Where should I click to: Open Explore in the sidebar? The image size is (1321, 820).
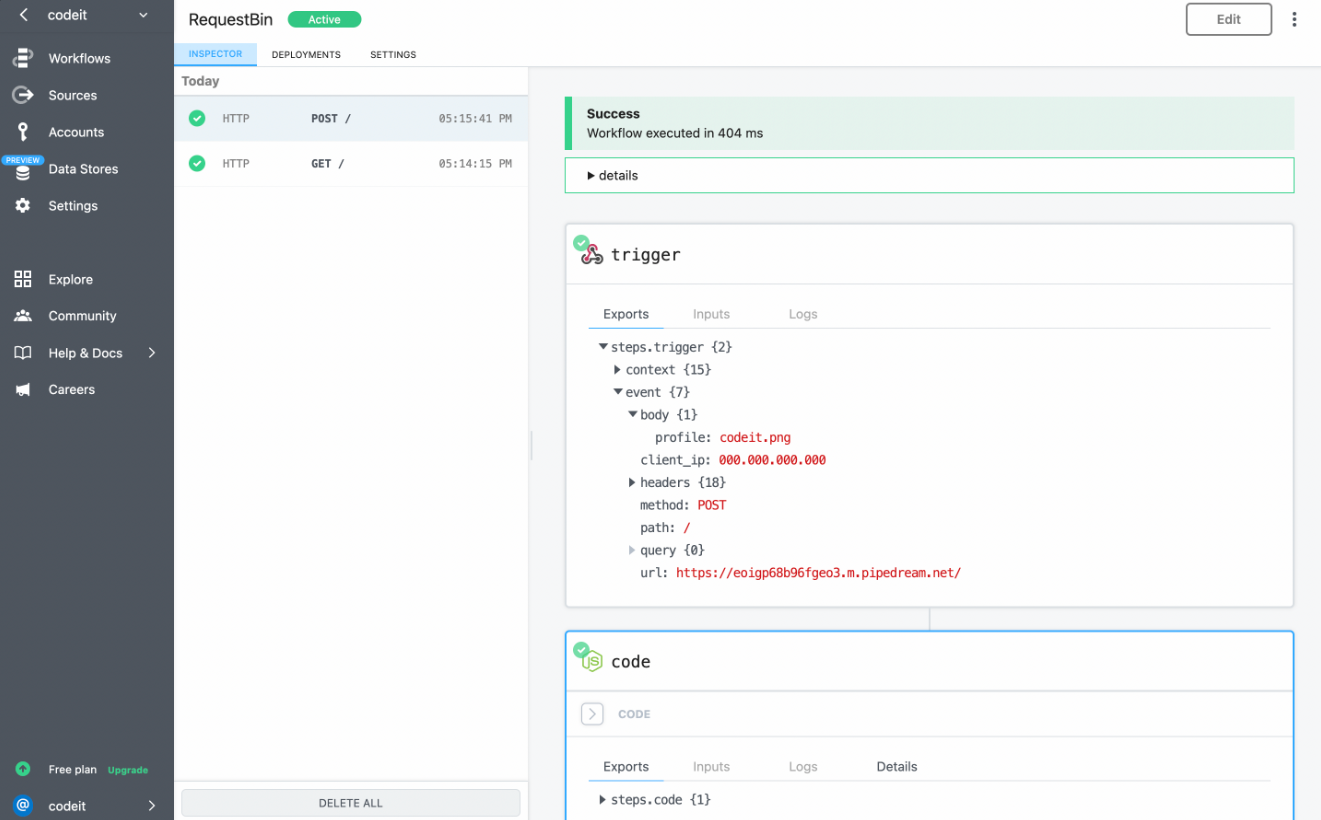(70, 279)
